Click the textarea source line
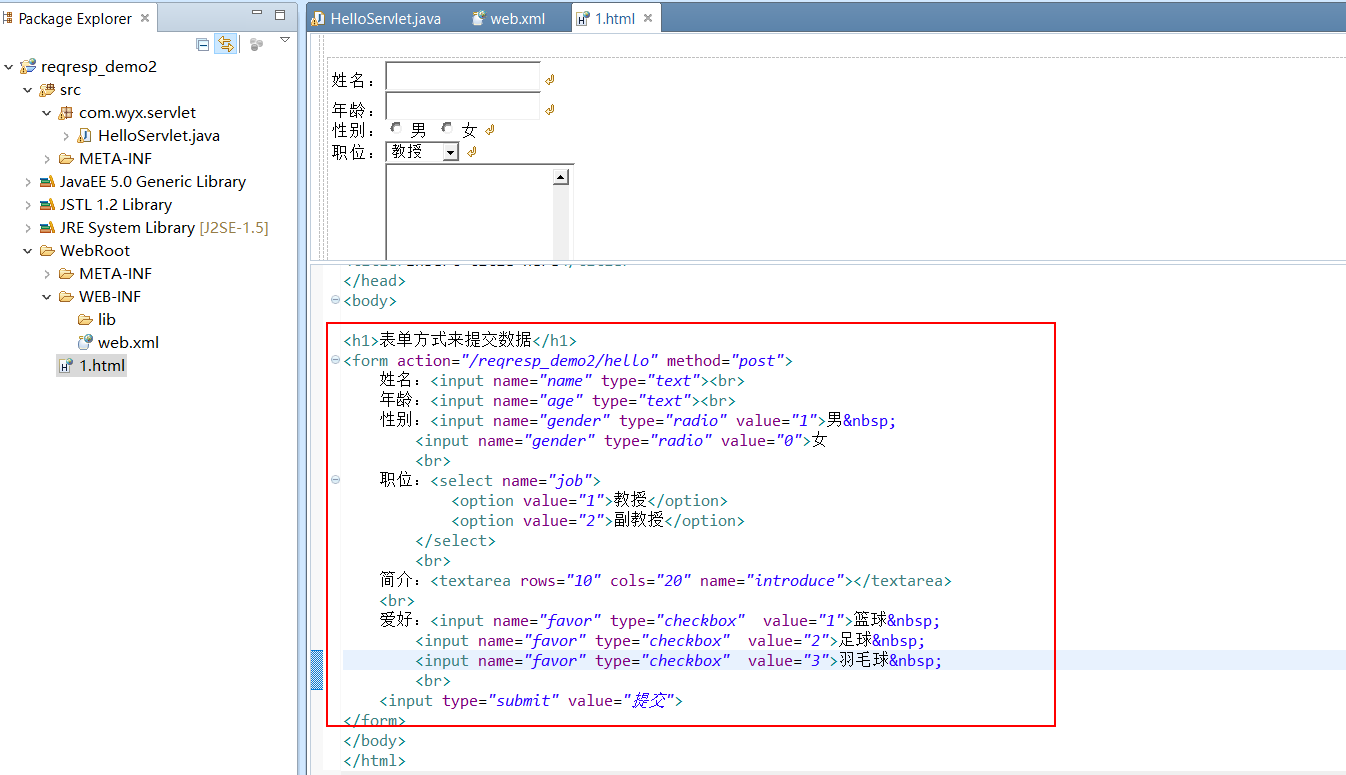The image size is (1346, 775). tap(665, 580)
